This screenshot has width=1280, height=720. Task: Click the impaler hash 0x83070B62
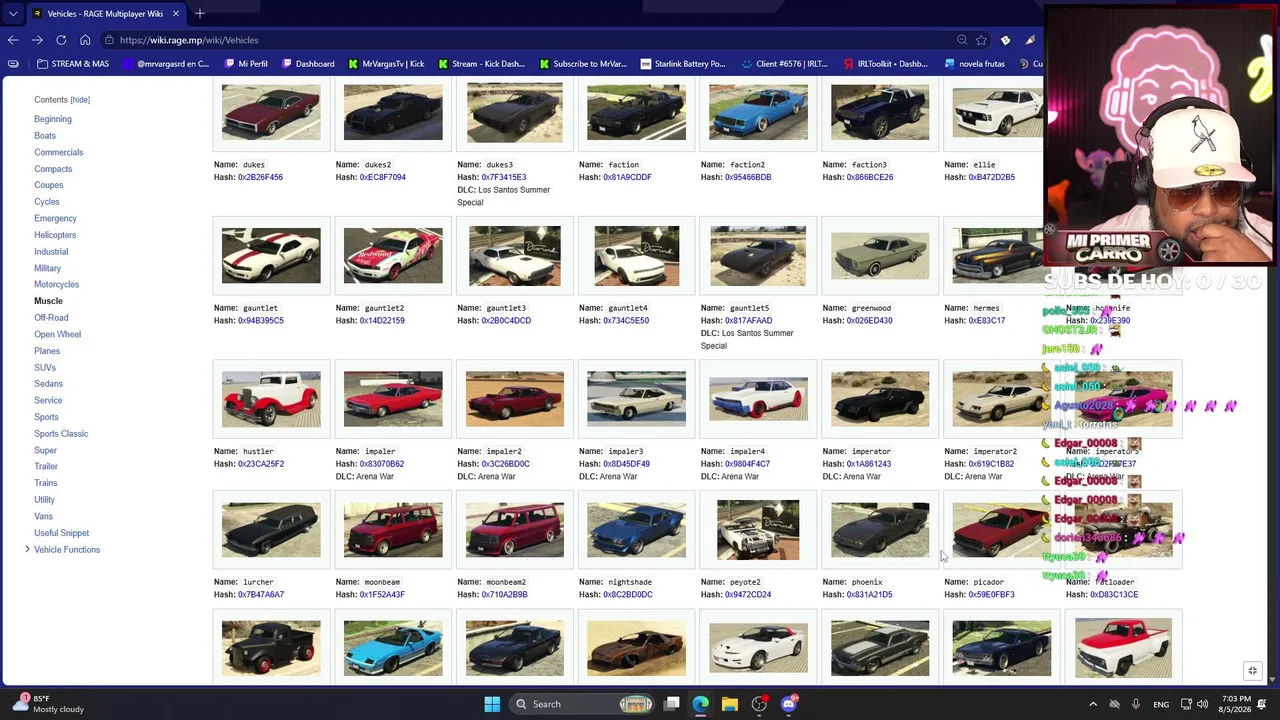[382, 464]
